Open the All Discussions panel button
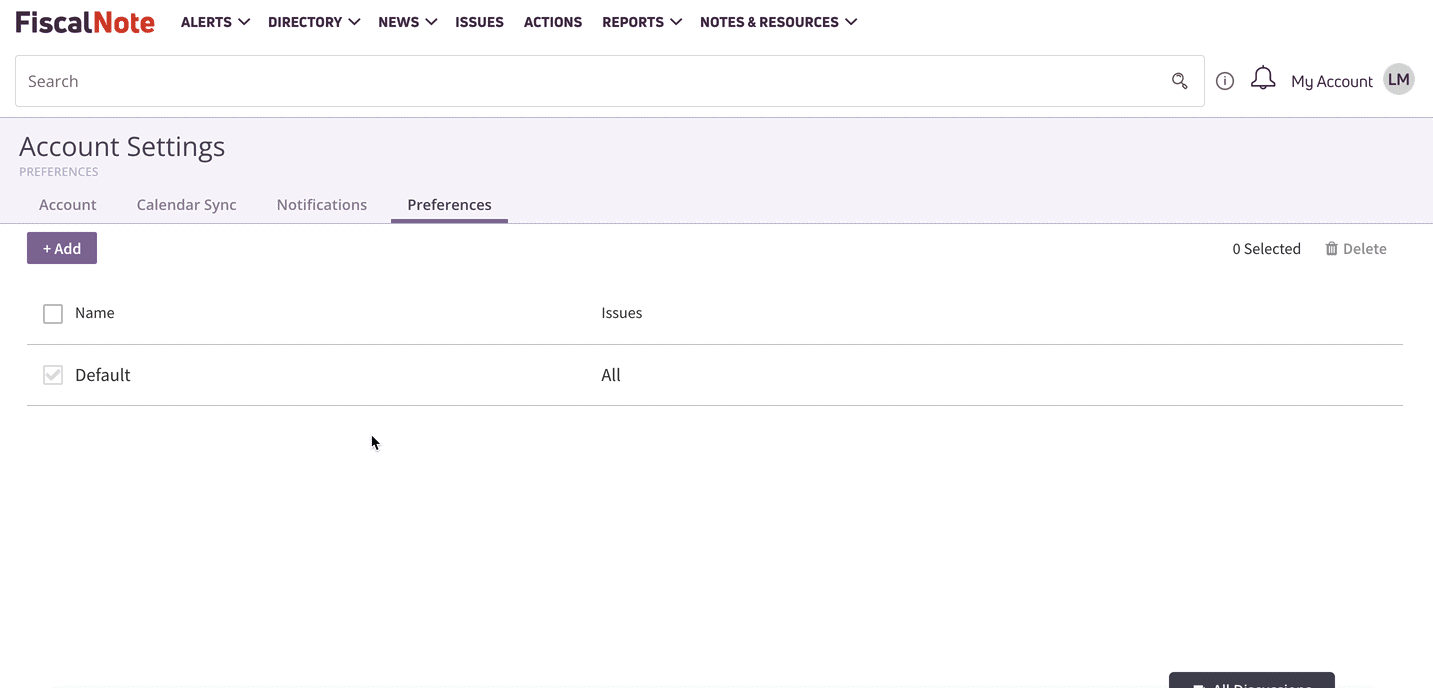This screenshot has height=688, width=1433. 1252,681
